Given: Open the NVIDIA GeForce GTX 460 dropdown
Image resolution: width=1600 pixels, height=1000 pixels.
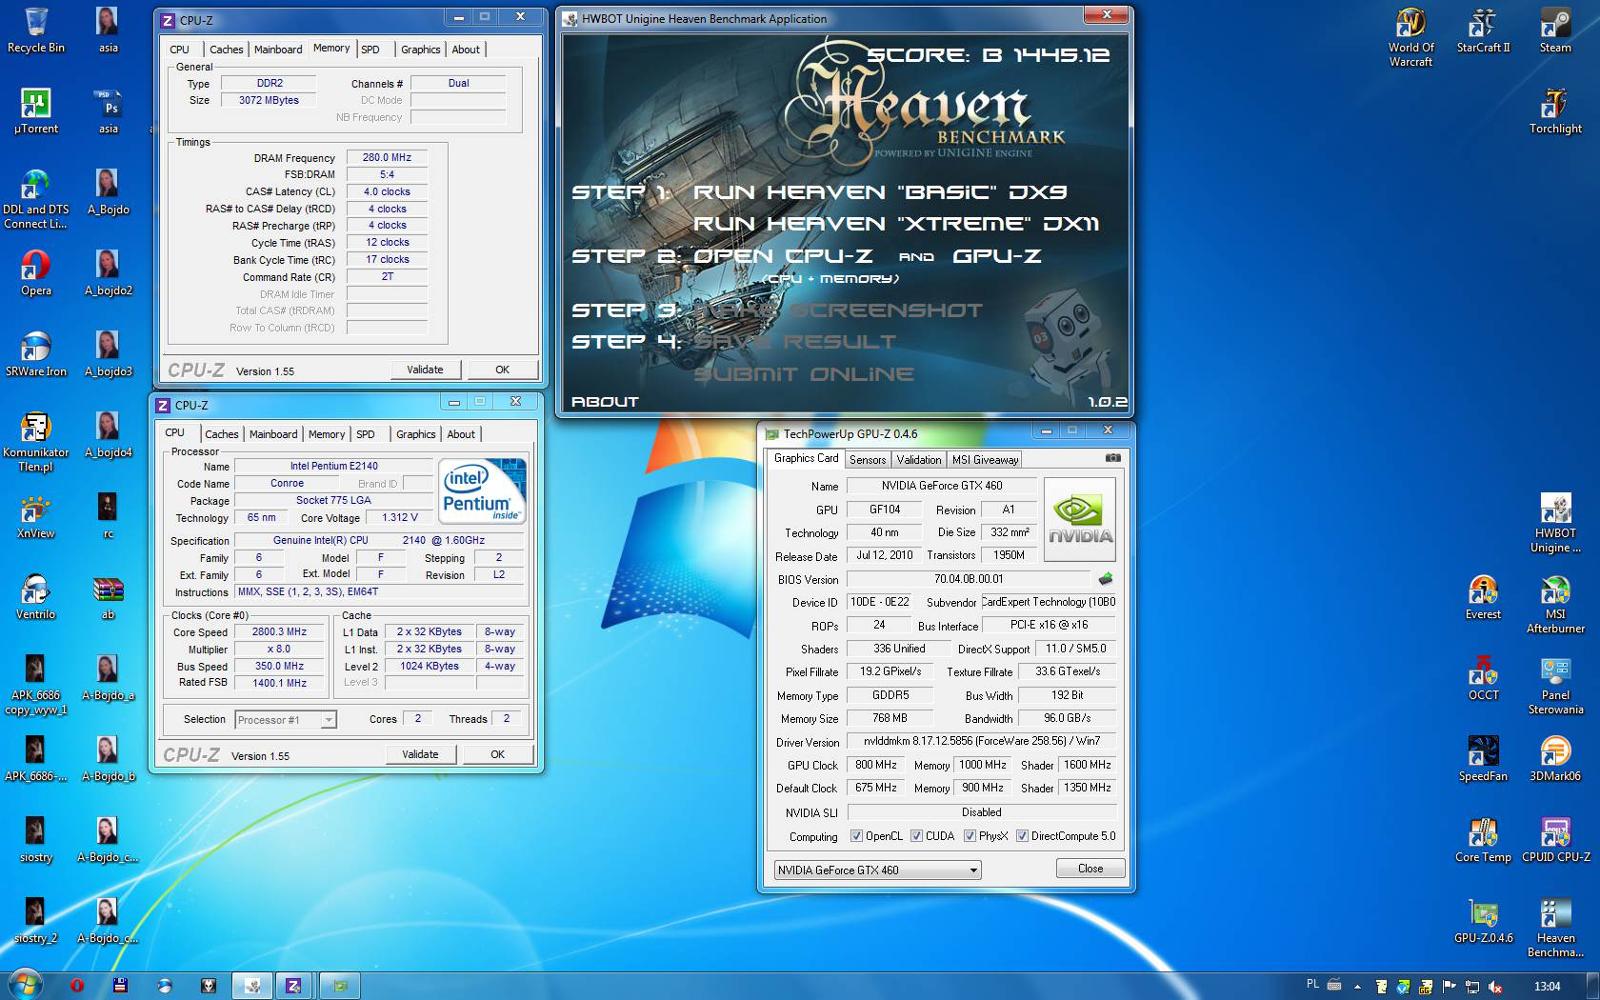Looking at the screenshot, I should pyautogui.click(x=877, y=870).
